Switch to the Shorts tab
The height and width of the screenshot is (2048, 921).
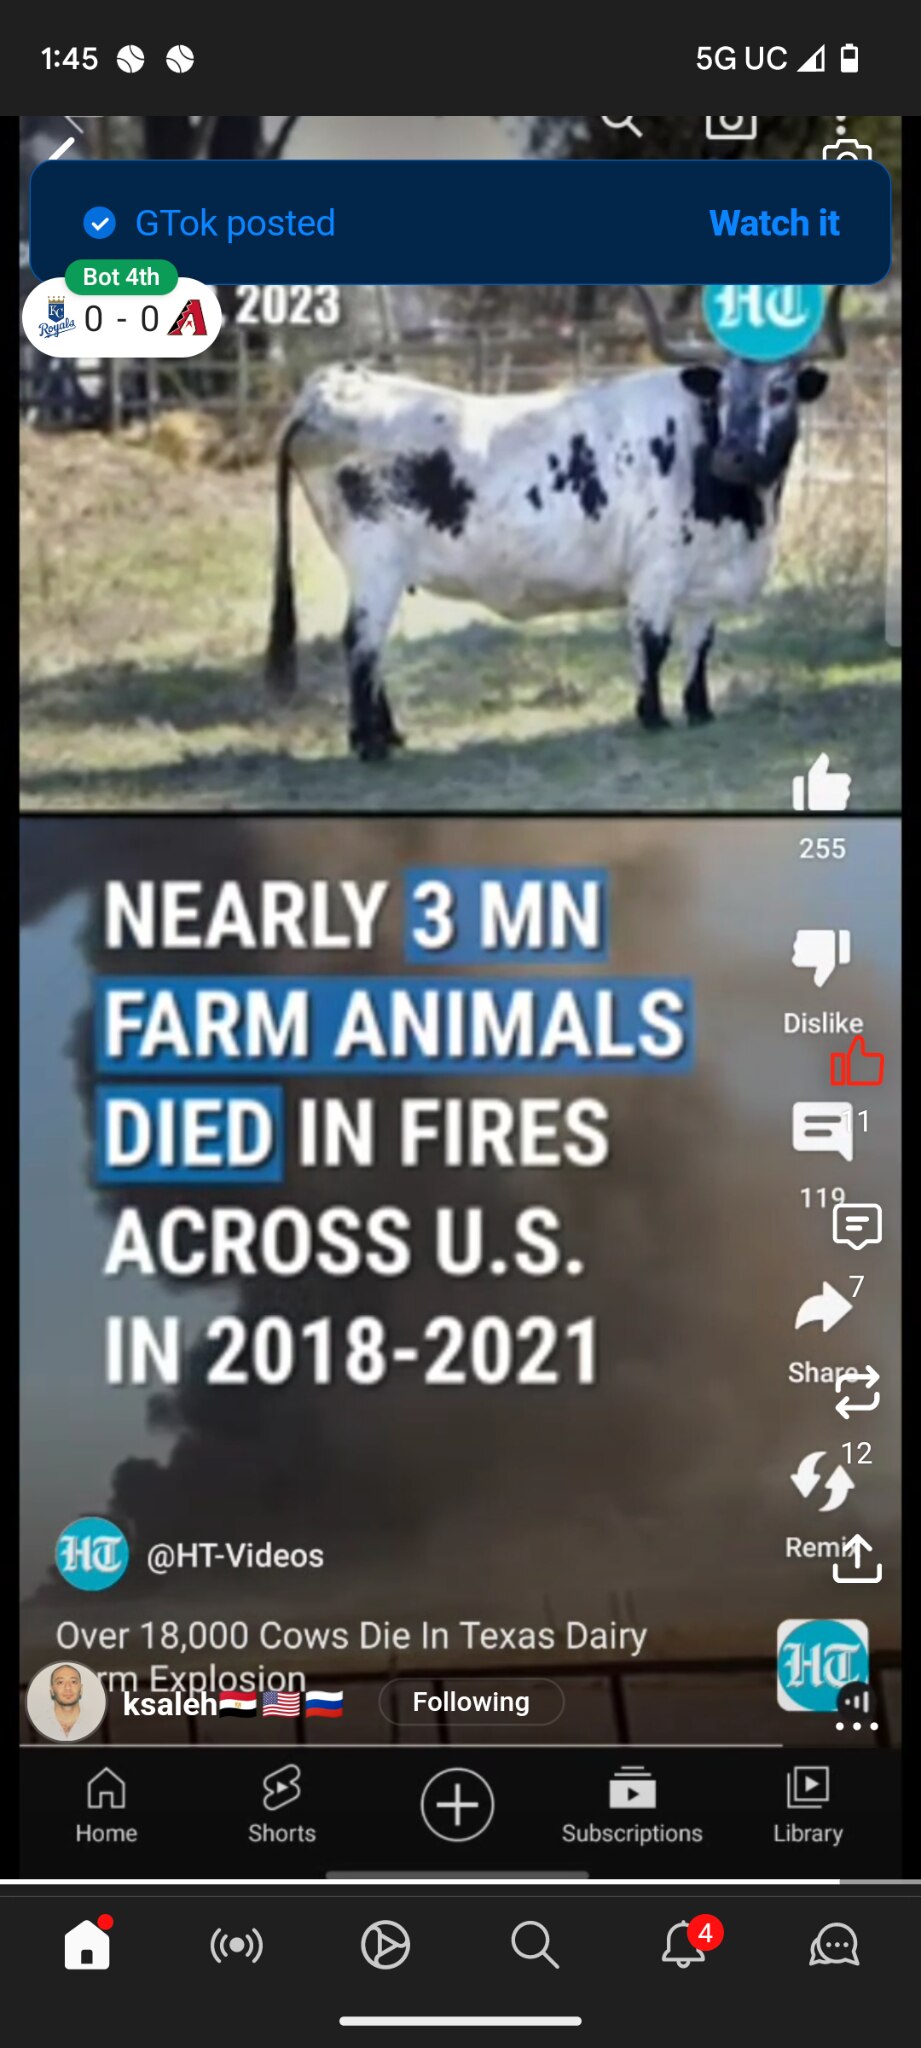point(282,1804)
